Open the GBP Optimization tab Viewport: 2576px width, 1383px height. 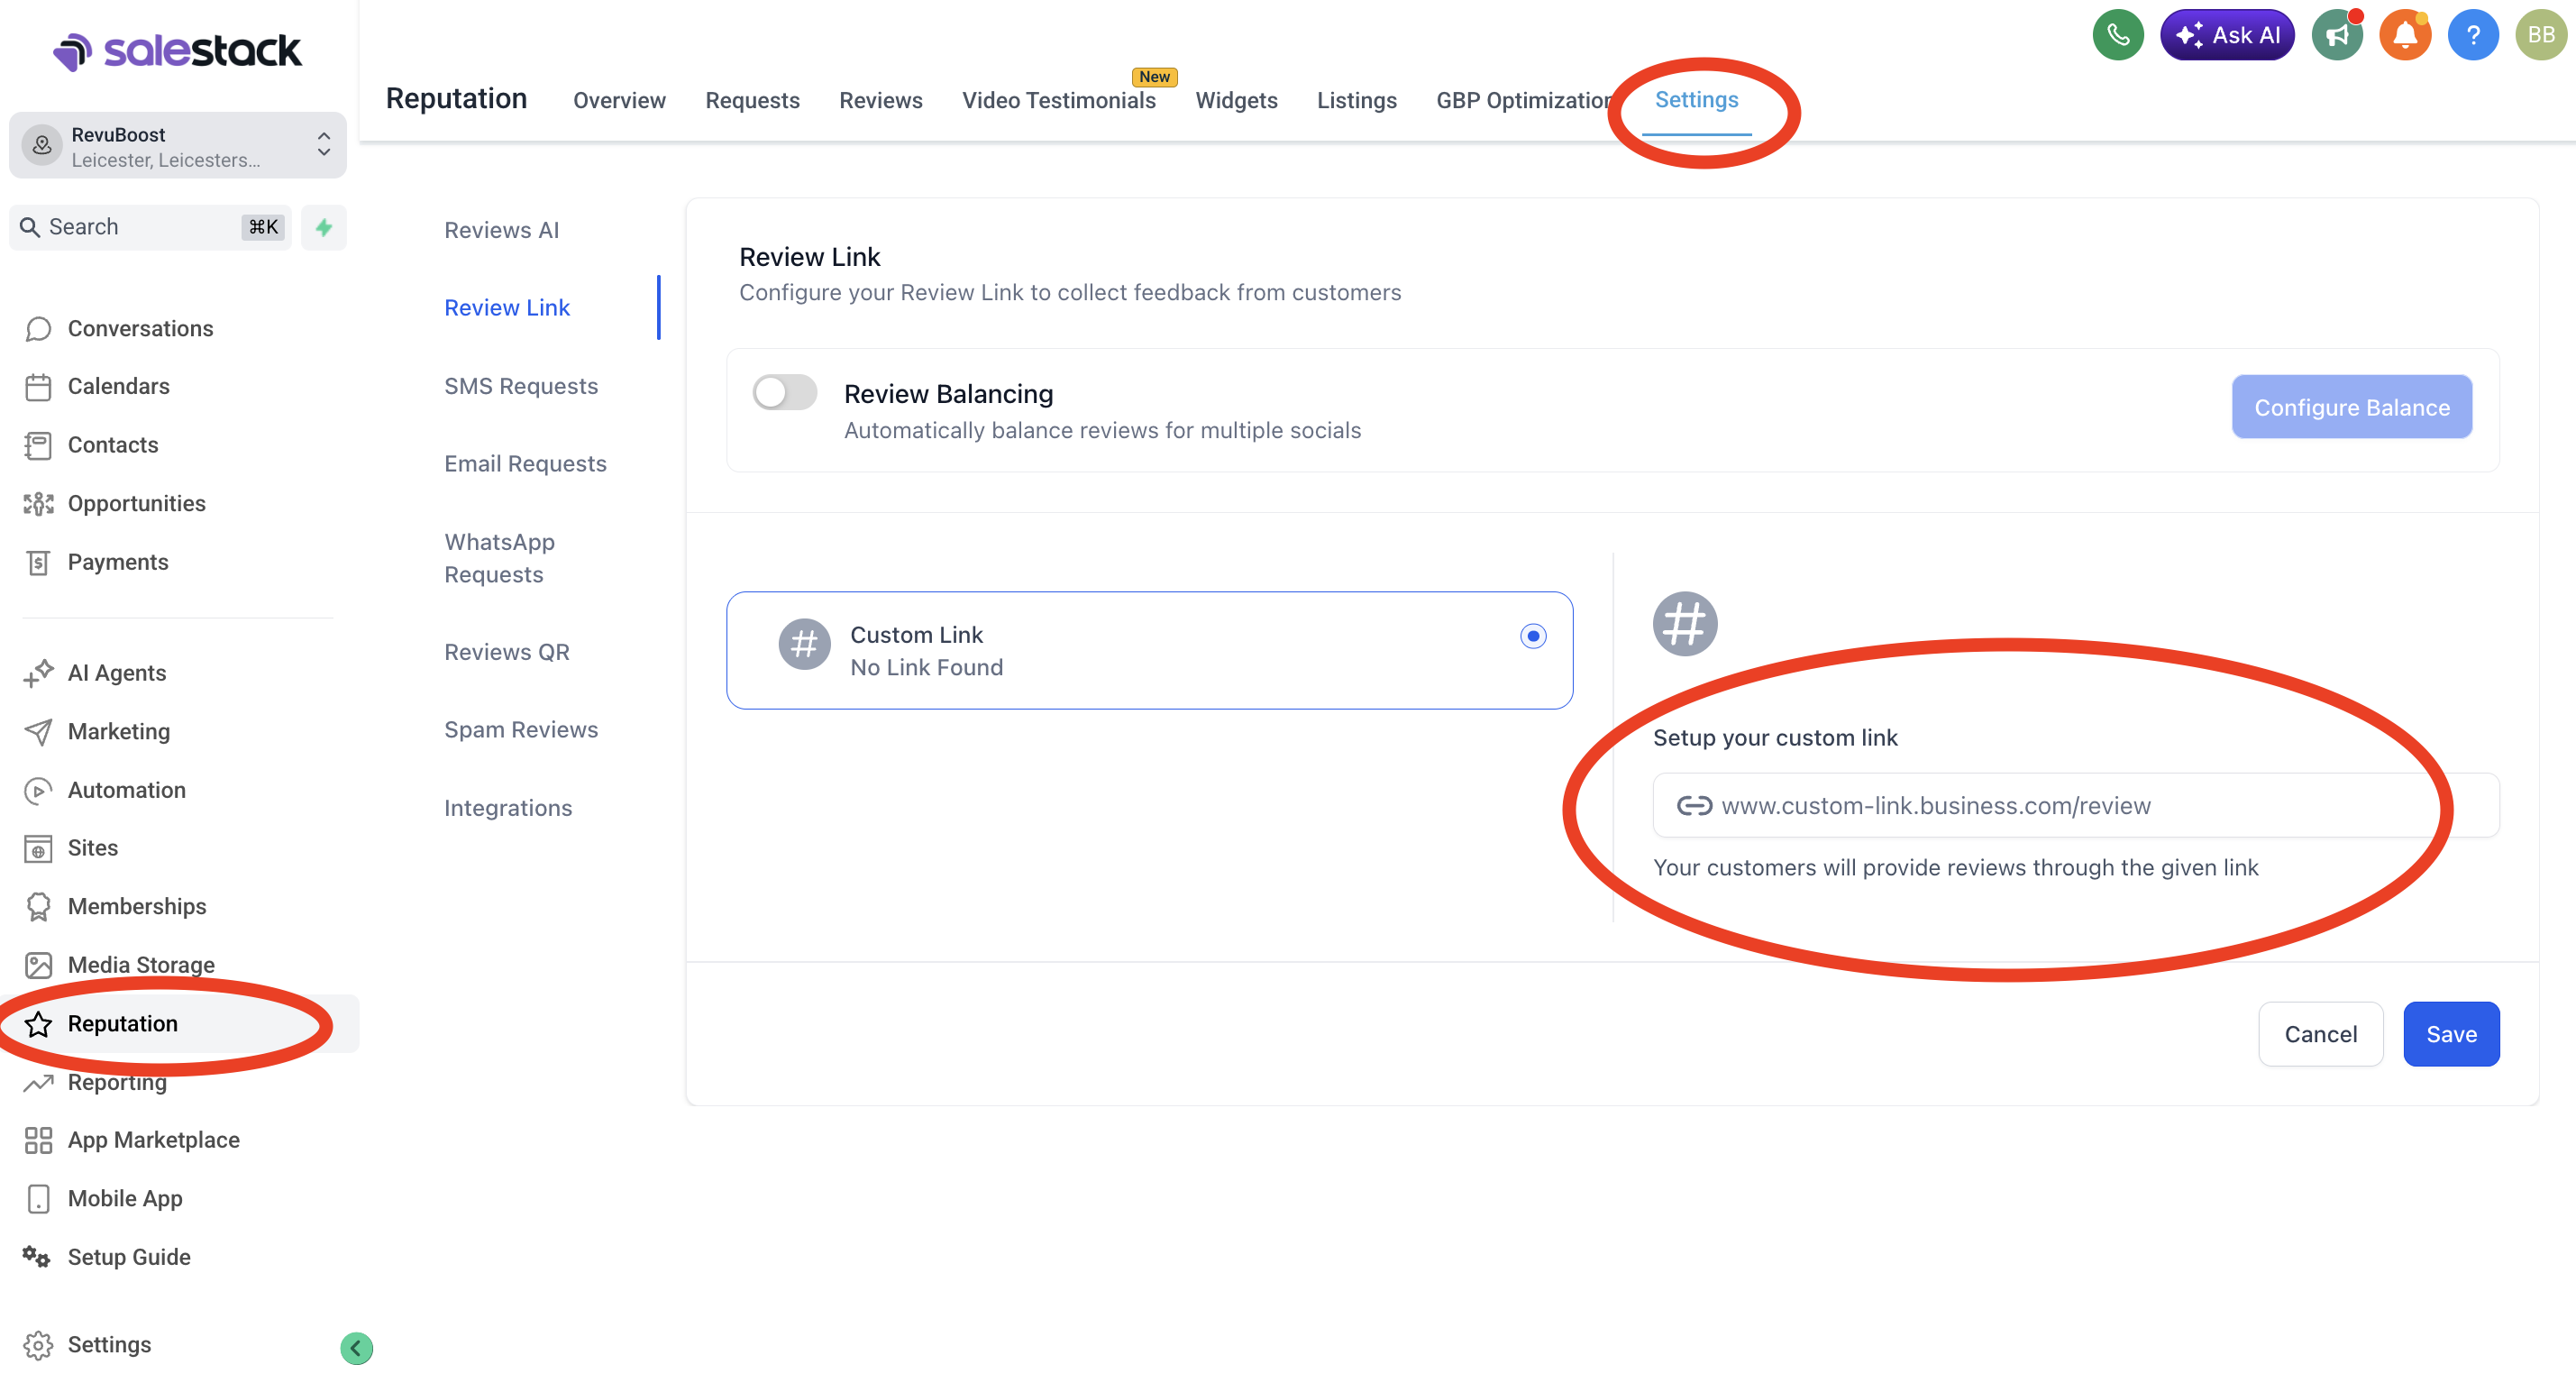coord(1524,100)
